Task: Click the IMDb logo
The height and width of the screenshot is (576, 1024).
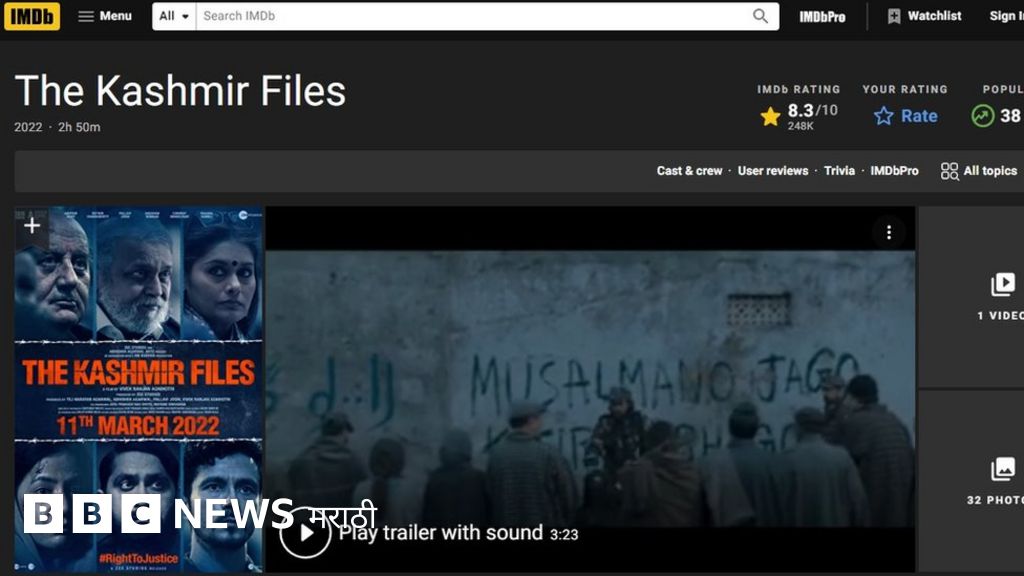Action: [x=32, y=16]
